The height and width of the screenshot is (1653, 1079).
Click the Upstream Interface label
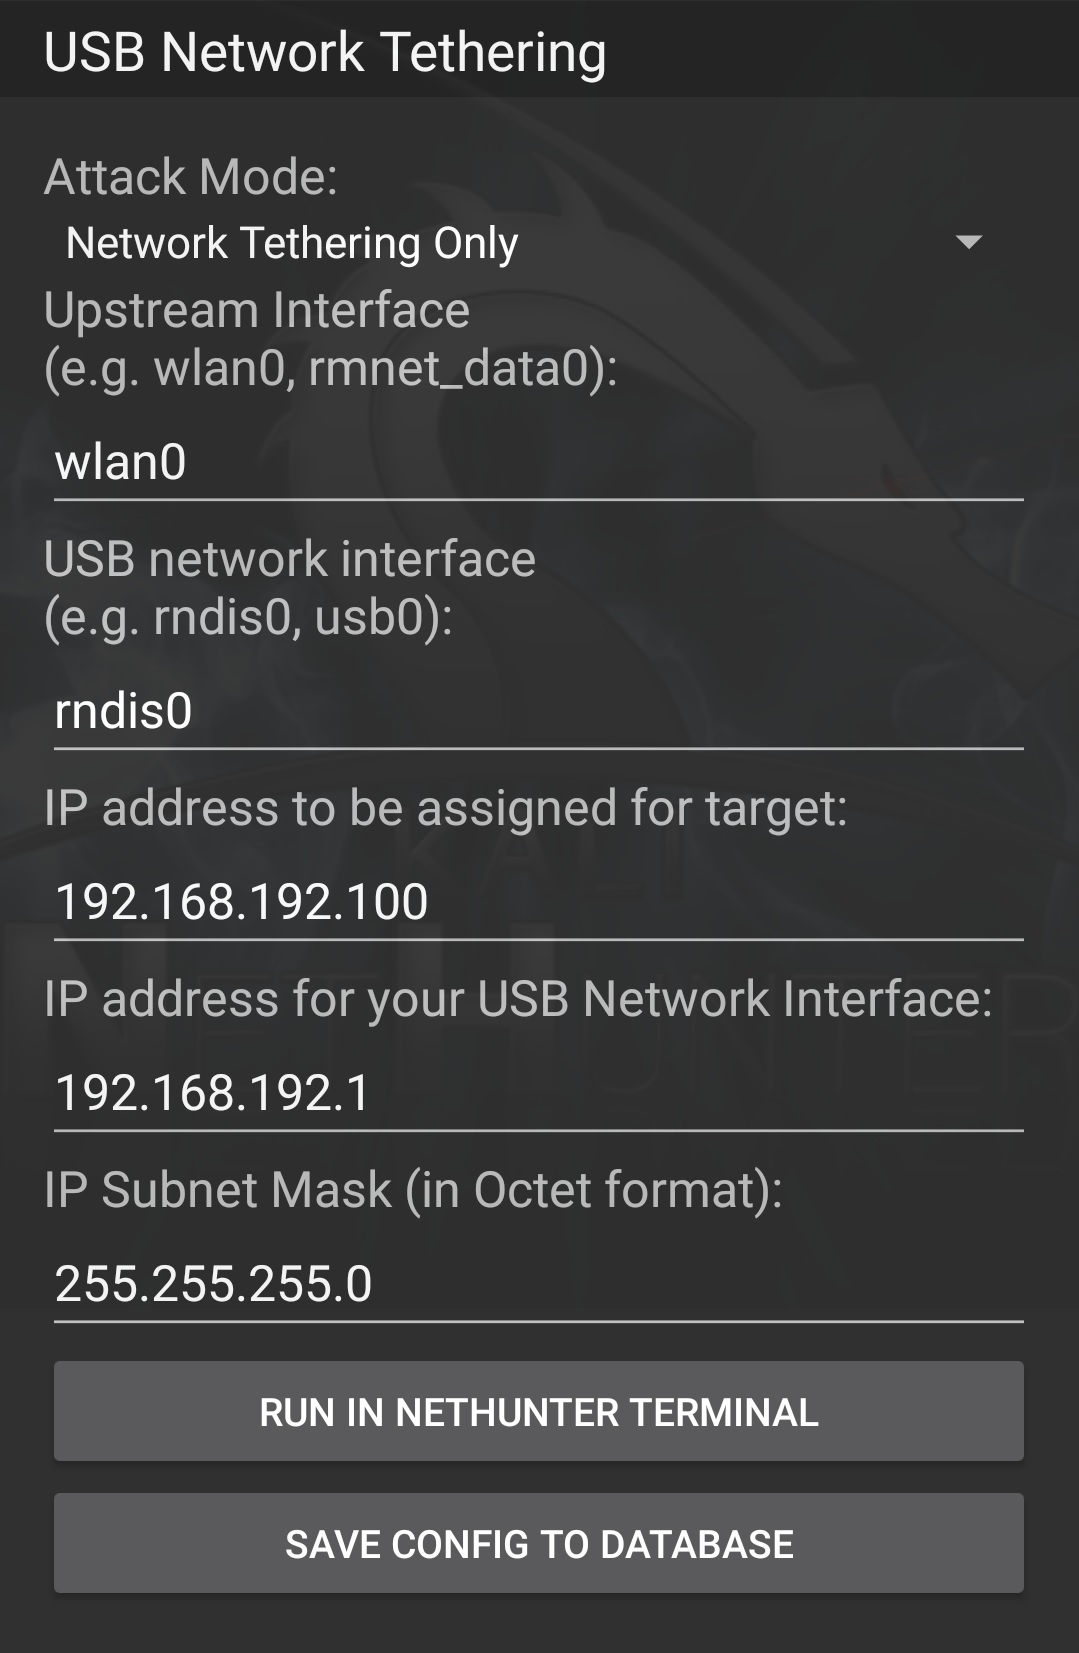(257, 310)
